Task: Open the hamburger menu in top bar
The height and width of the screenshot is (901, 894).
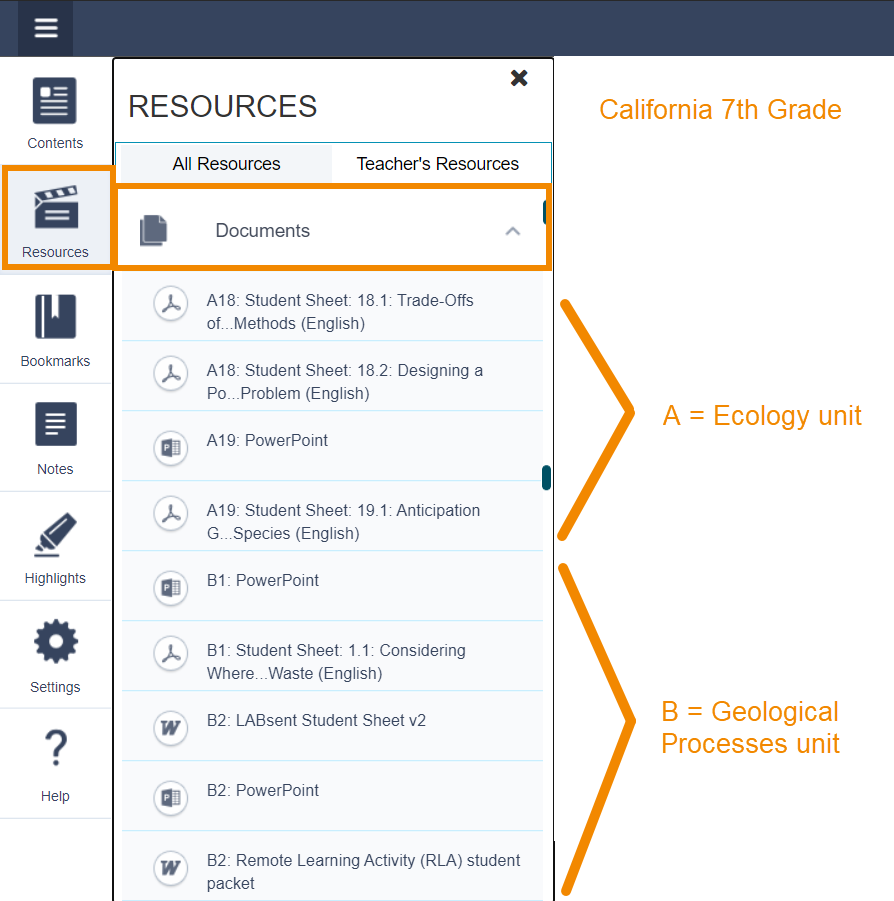Action: pos(45,28)
